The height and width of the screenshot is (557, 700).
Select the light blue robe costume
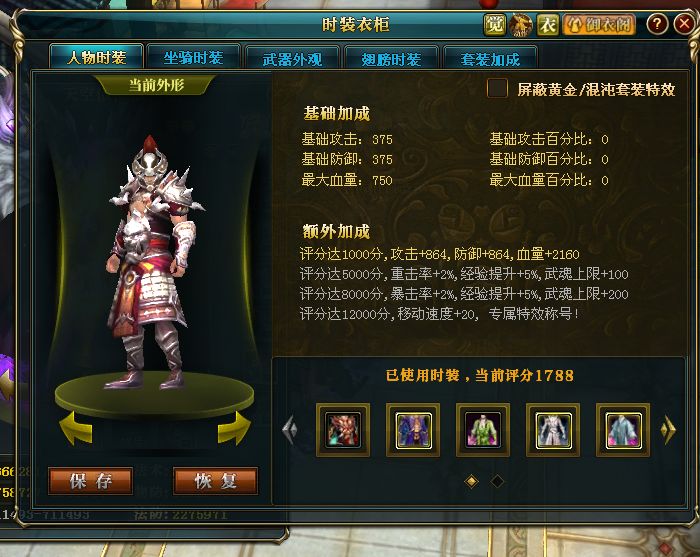tap(623, 430)
